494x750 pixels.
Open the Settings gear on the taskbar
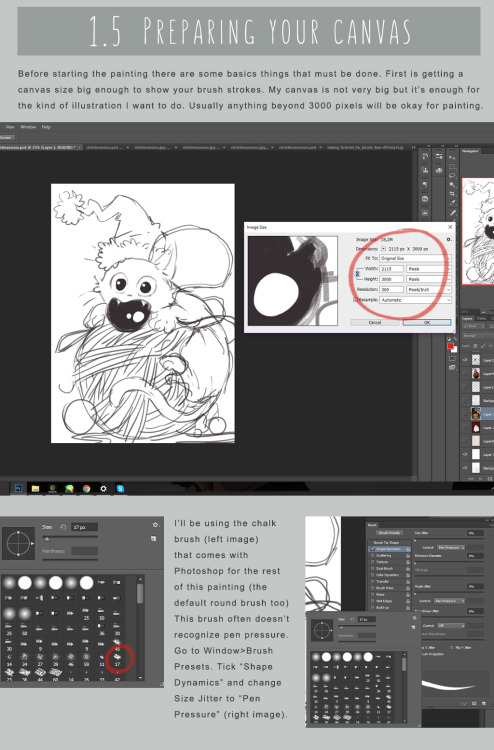(103, 488)
